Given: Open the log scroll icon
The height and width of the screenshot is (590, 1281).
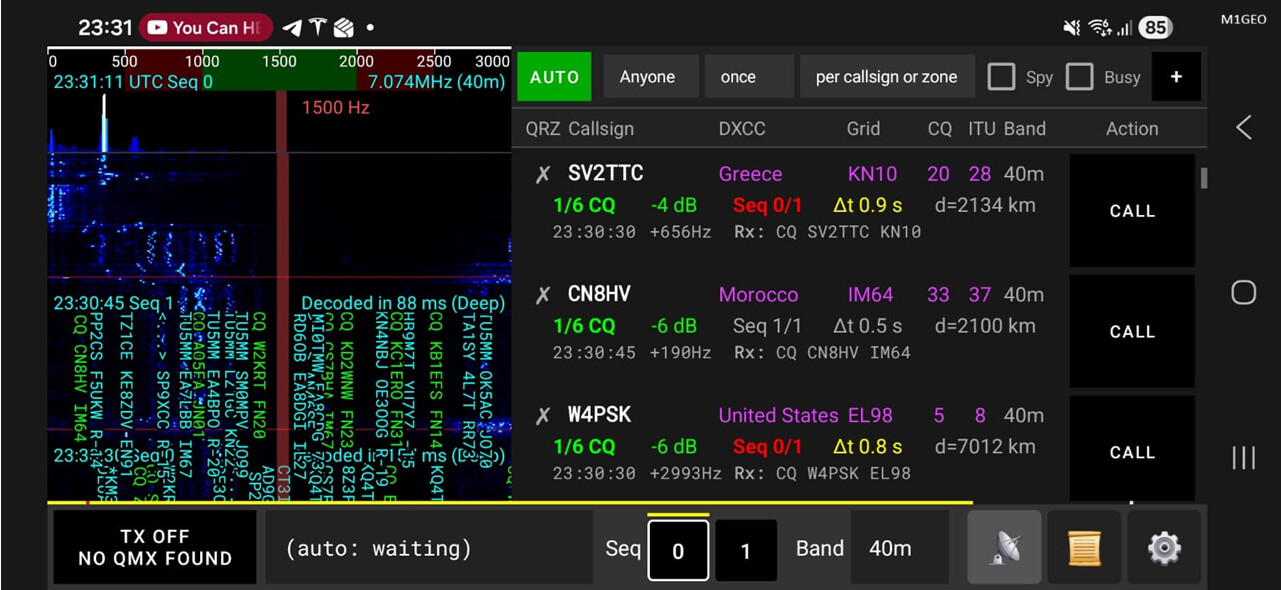Looking at the screenshot, I should (1084, 548).
